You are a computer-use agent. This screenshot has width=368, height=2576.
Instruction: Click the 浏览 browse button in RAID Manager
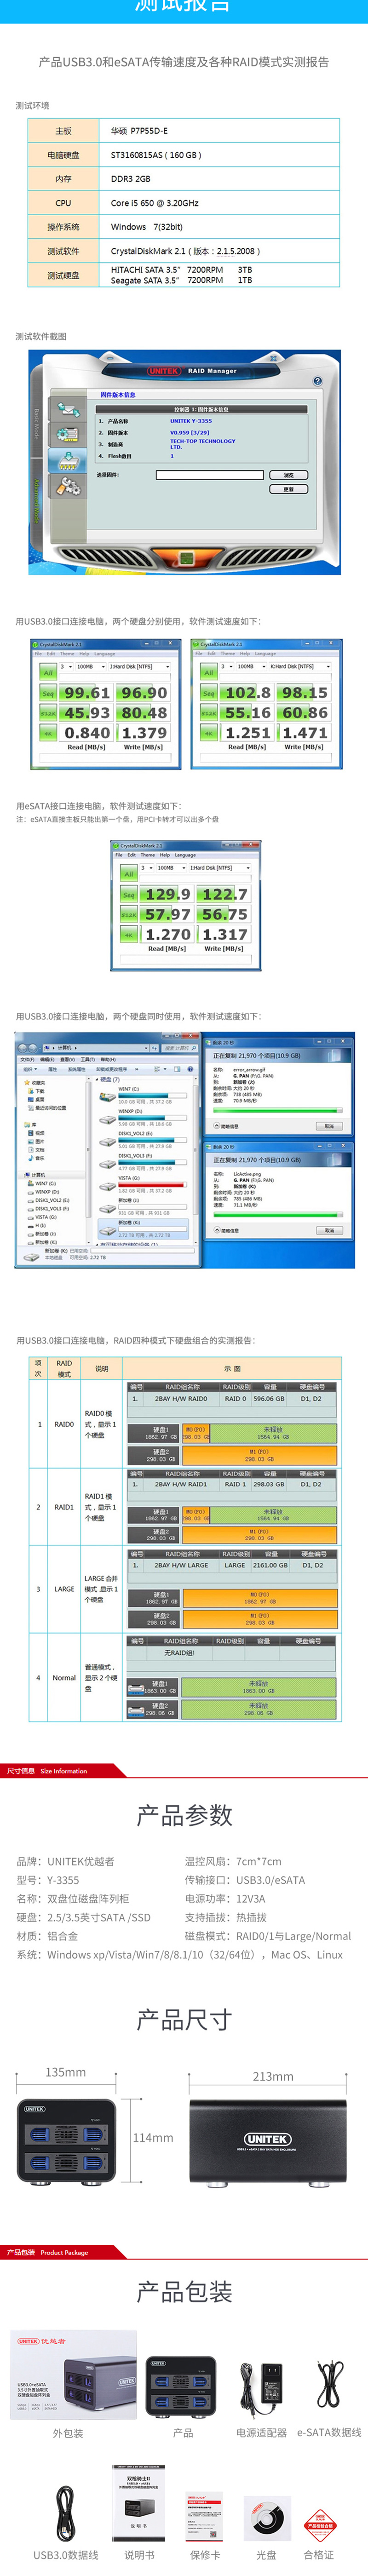coord(288,475)
